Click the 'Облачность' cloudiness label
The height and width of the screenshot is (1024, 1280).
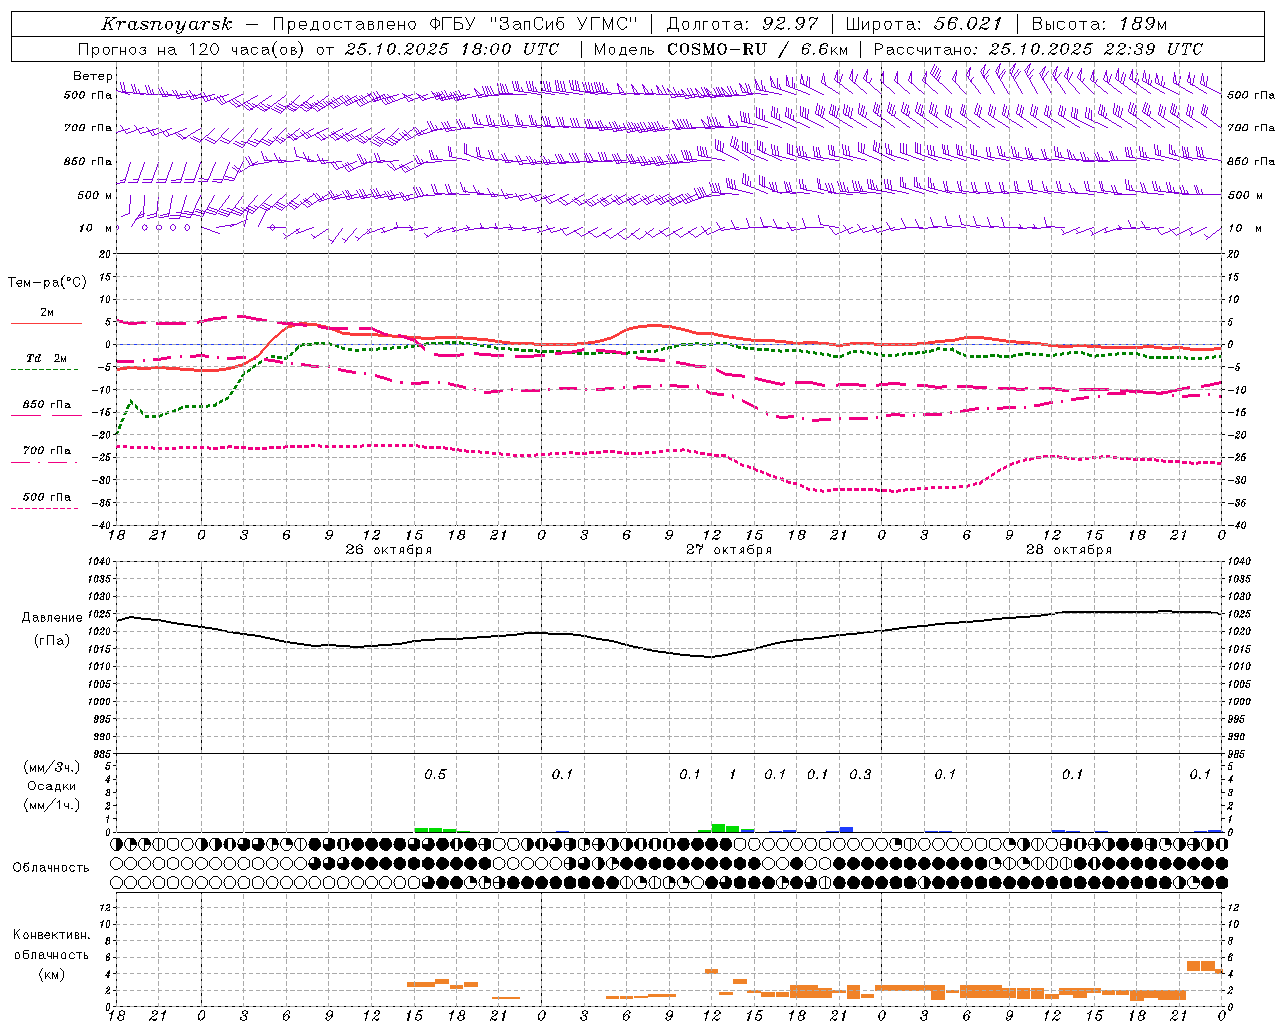[x=51, y=867]
